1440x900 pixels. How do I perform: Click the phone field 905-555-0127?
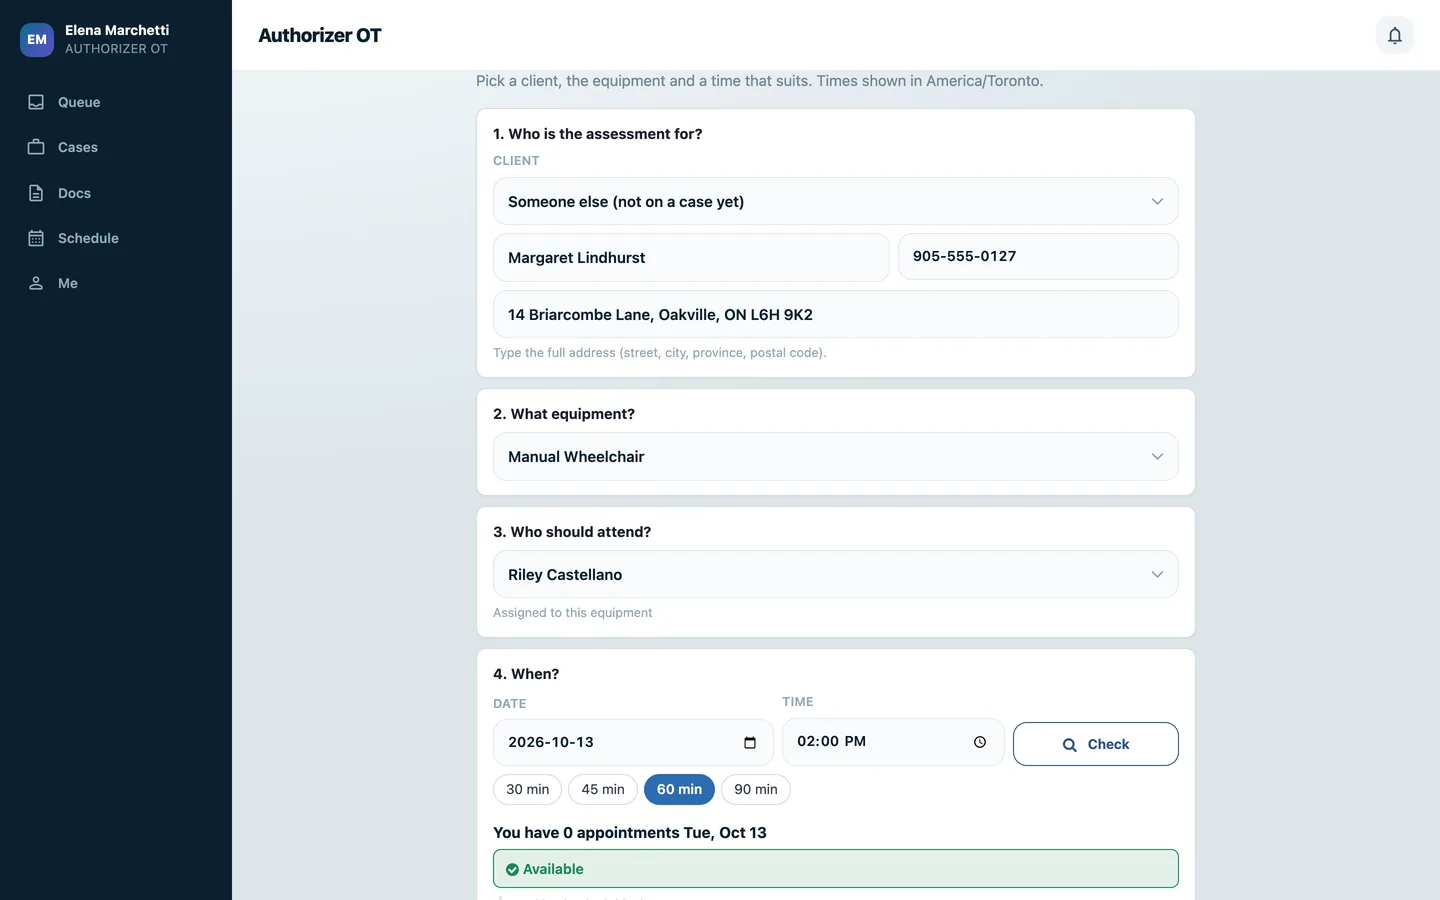click(x=1038, y=256)
